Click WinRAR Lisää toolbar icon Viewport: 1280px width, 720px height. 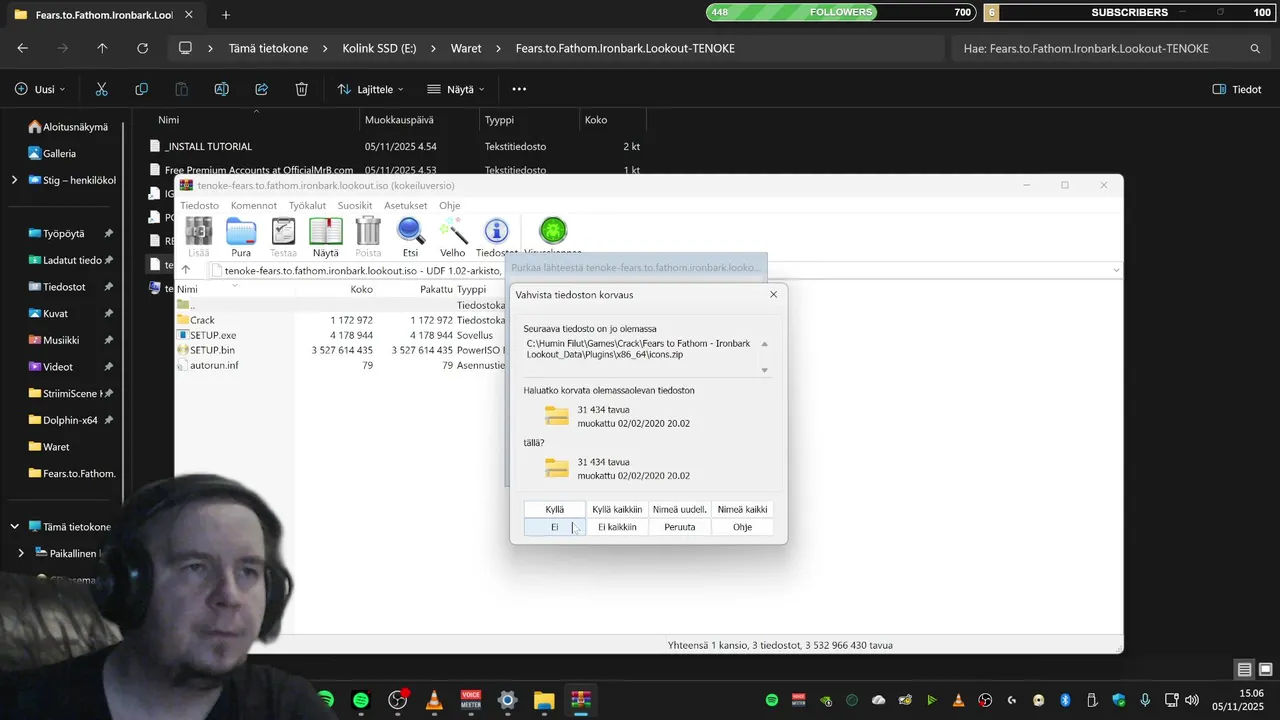click(x=199, y=238)
